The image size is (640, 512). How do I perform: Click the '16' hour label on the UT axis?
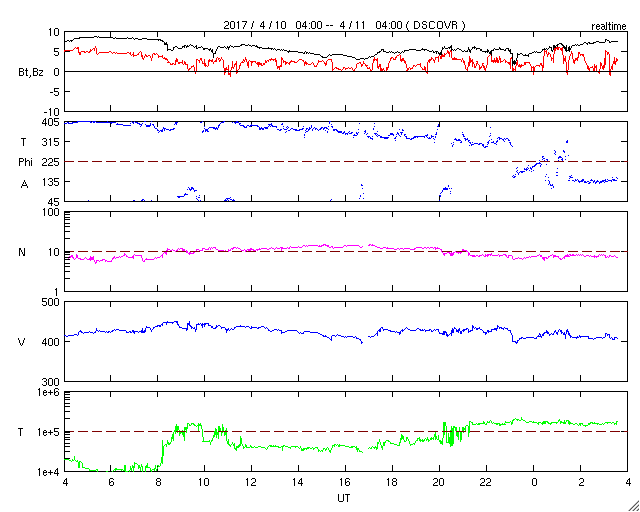click(345, 482)
